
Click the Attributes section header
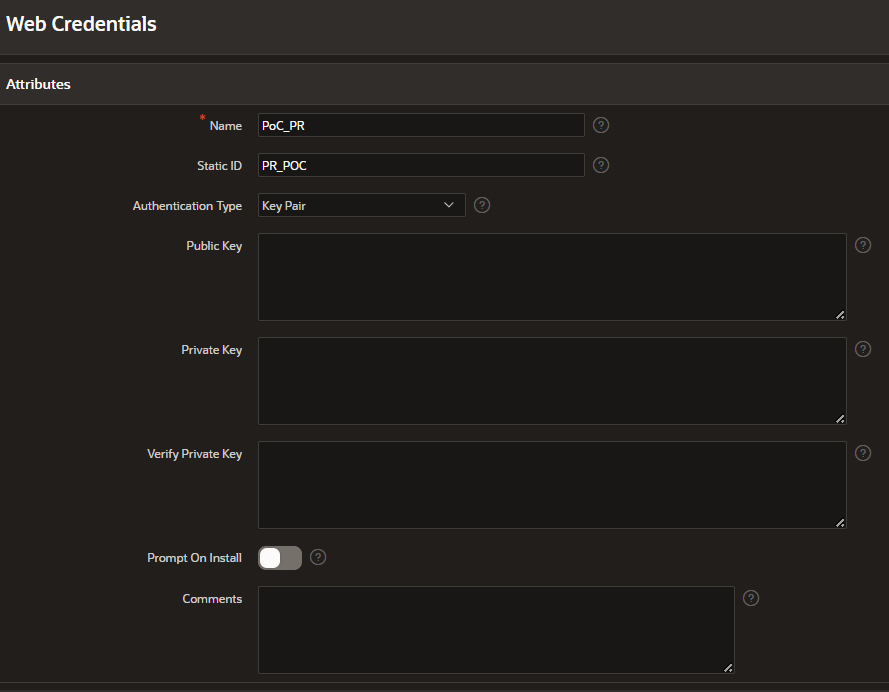pos(39,84)
